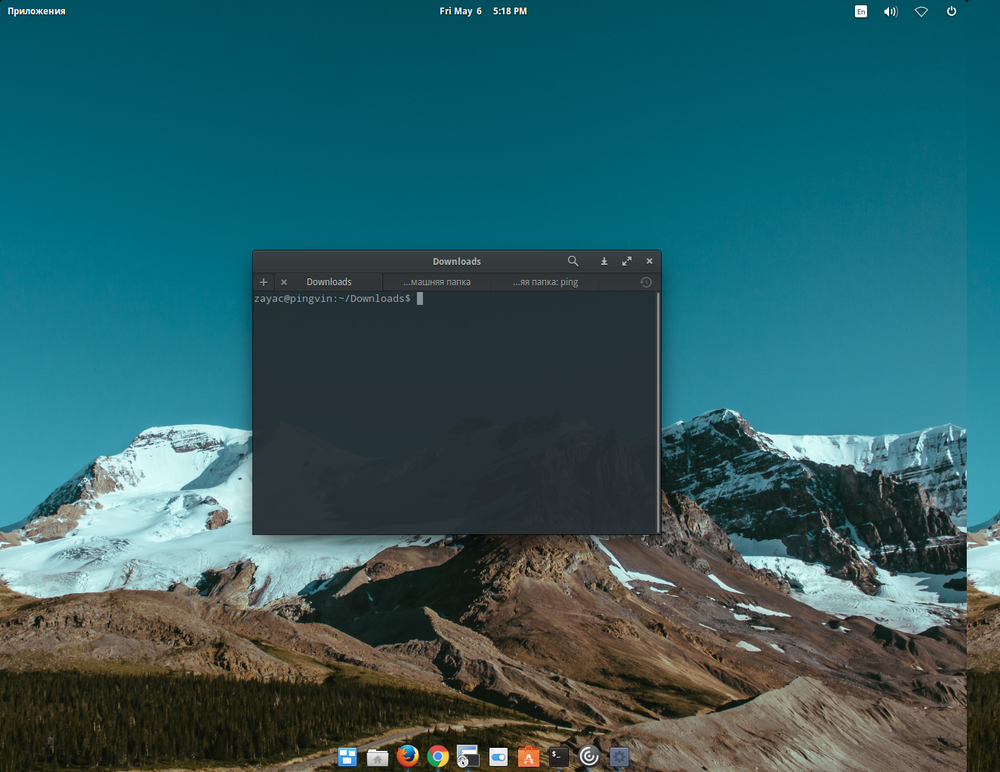Open the AppCenter shopping bag icon

528,757
